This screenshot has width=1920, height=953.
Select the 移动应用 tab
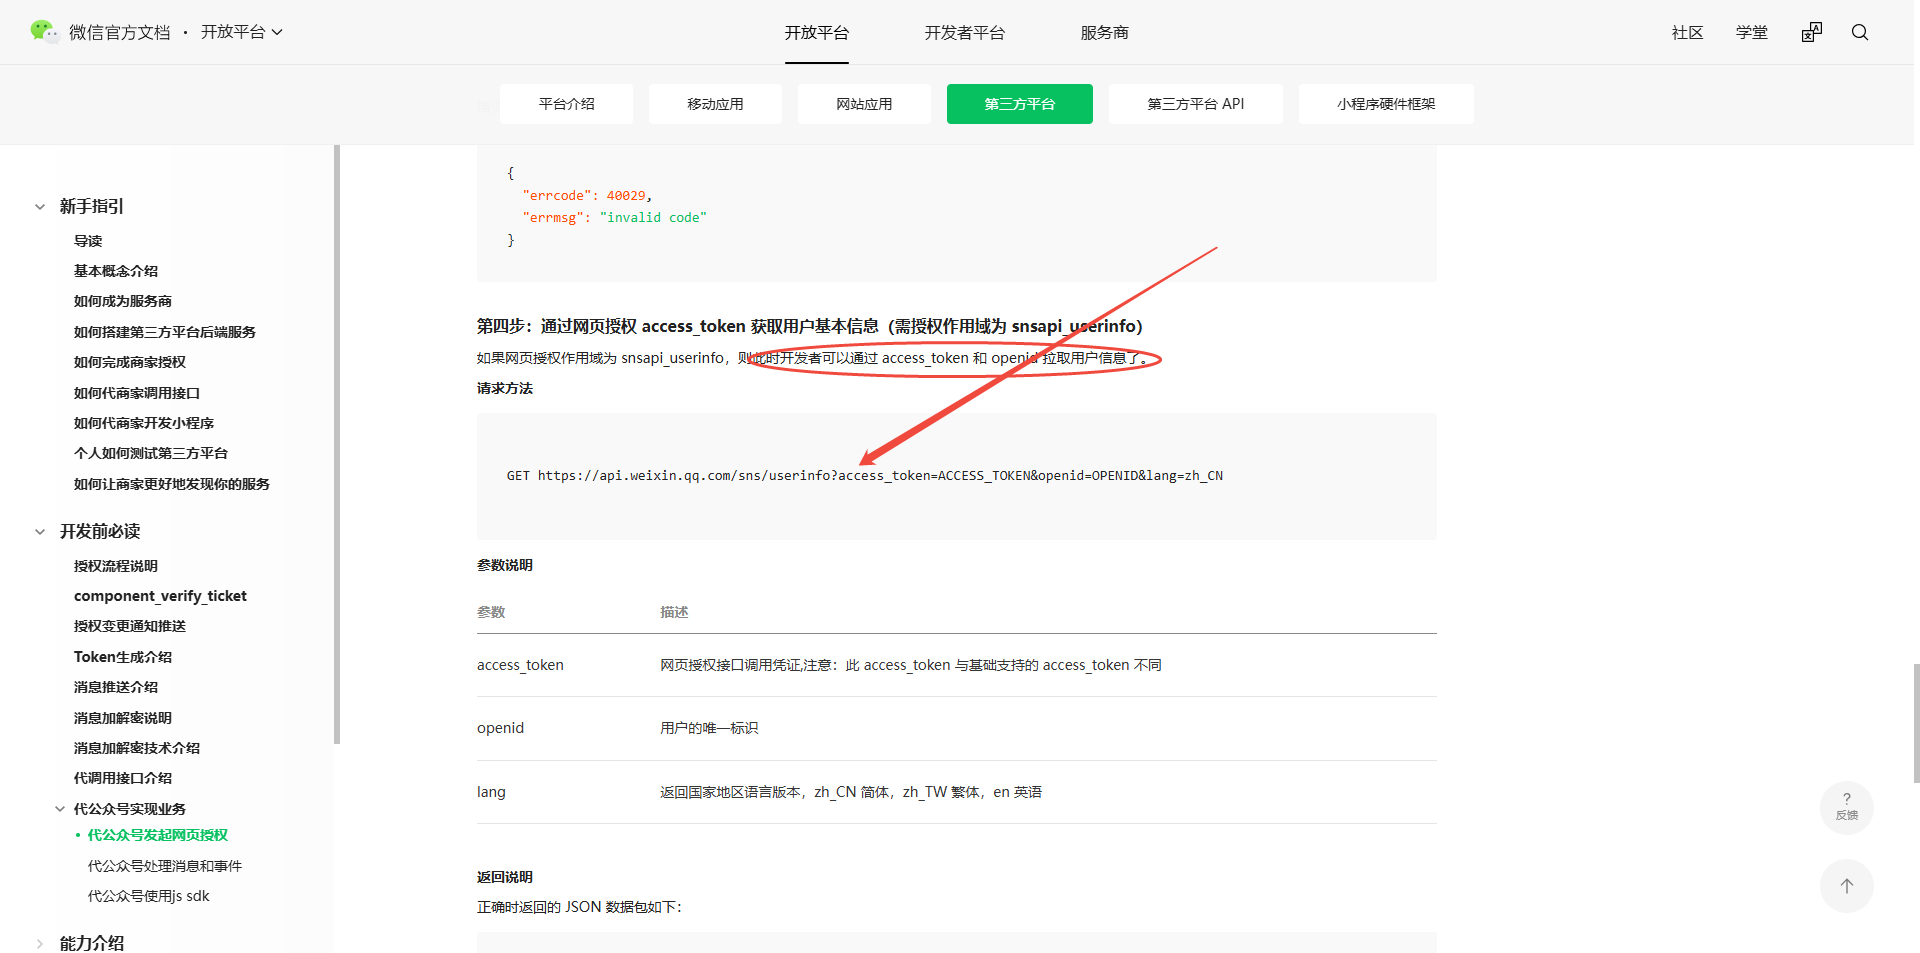[x=715, y=104]
